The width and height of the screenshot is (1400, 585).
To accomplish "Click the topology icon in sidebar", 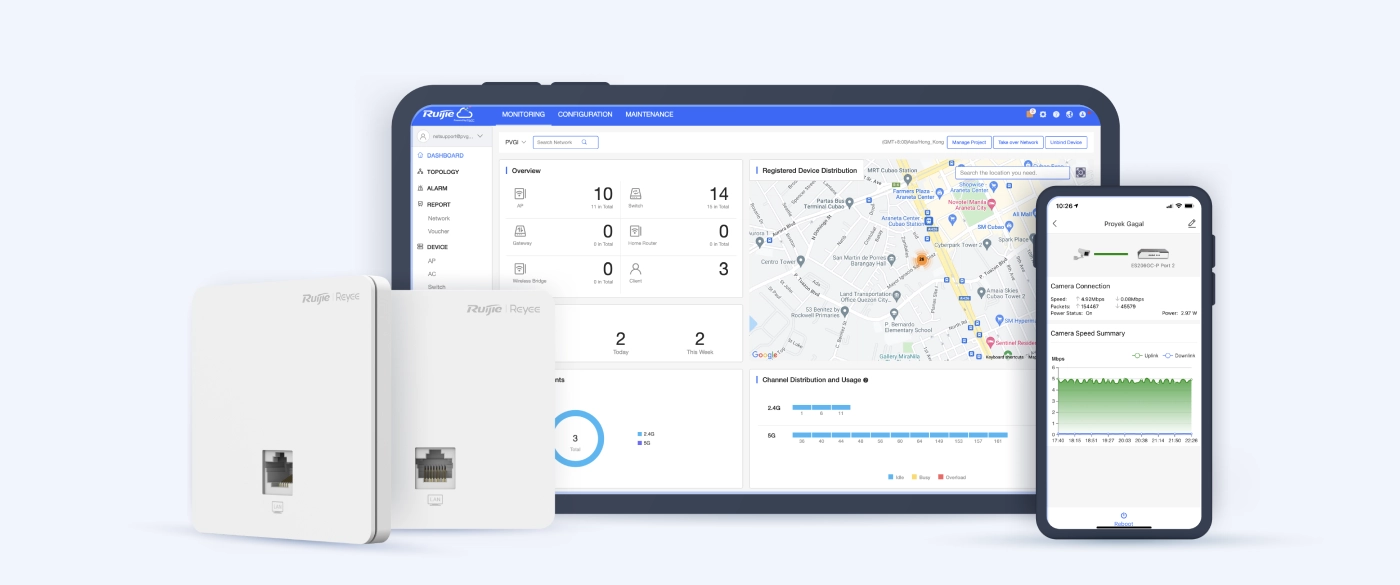I will 420,172.
